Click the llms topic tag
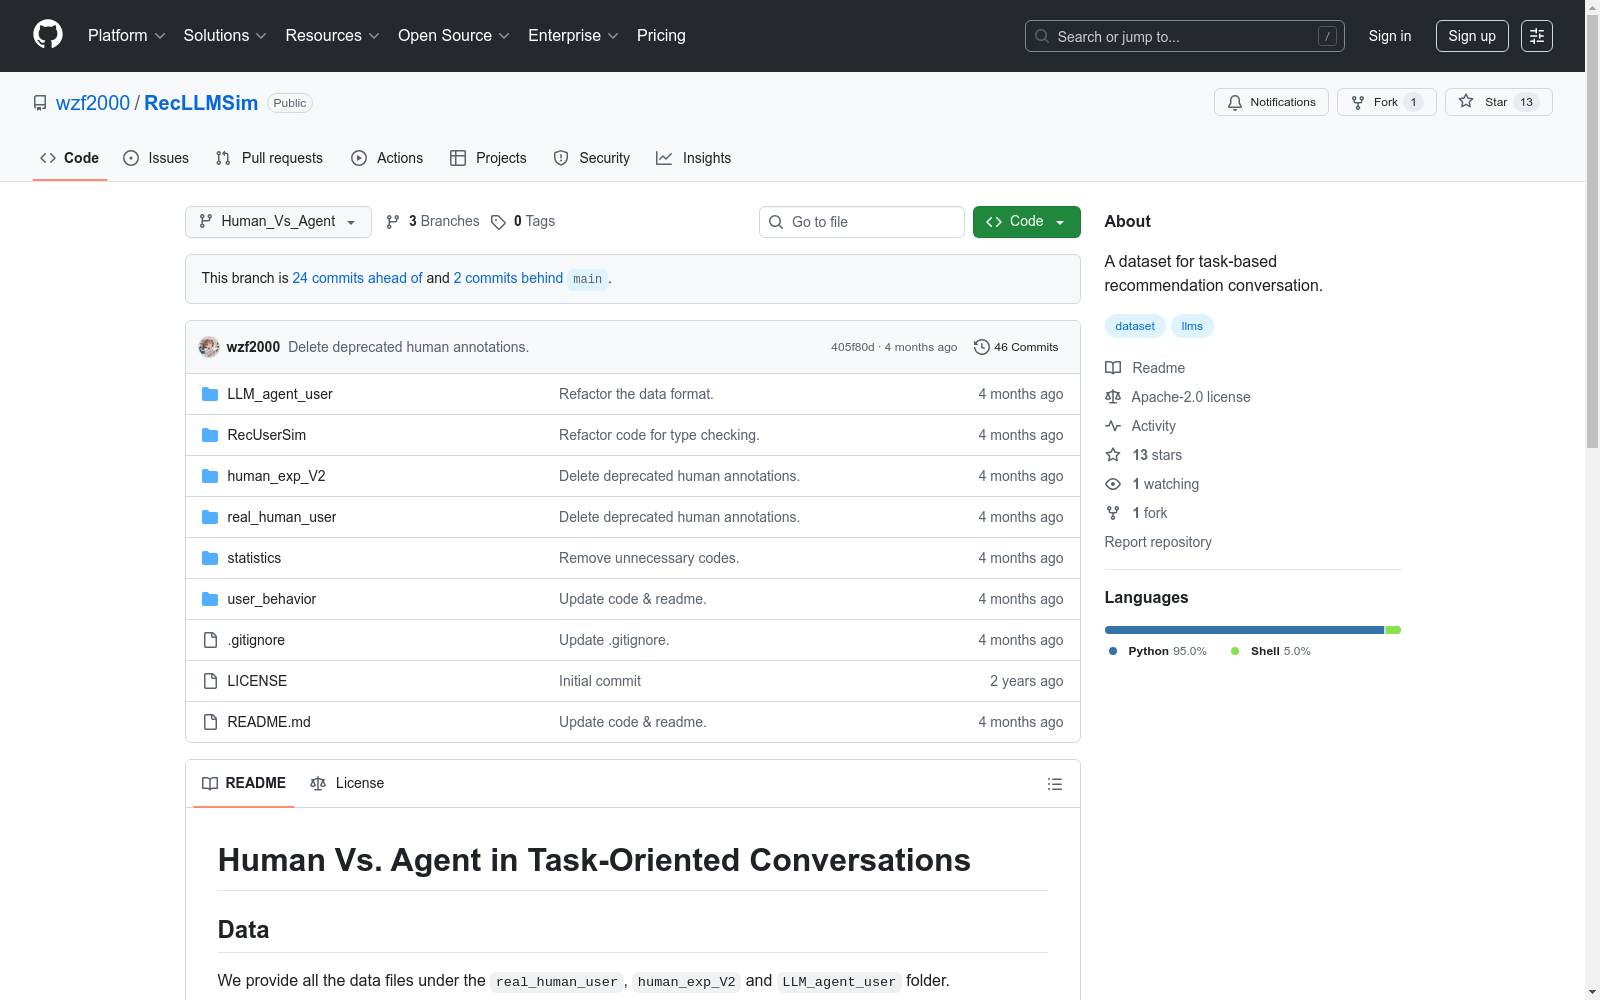This screenshot has height=1000, width=1600. pos(1192,326)
